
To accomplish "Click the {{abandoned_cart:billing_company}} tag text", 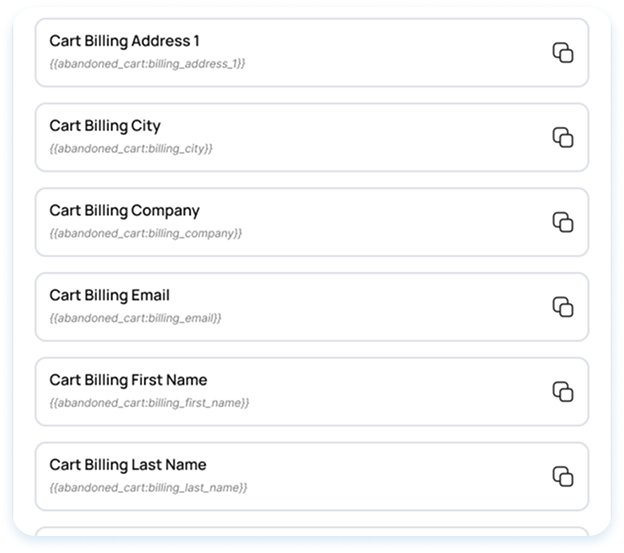I will tap(146, 233).
